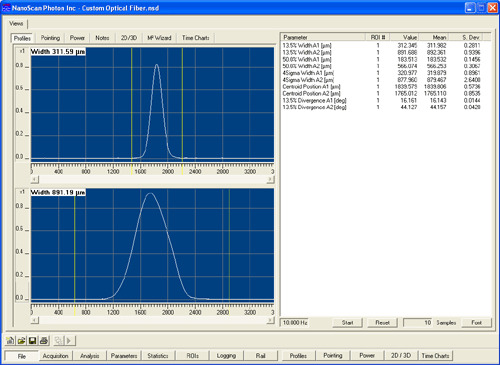
Task: Click the Power button in the bottom bar
Action: (367, 356)
